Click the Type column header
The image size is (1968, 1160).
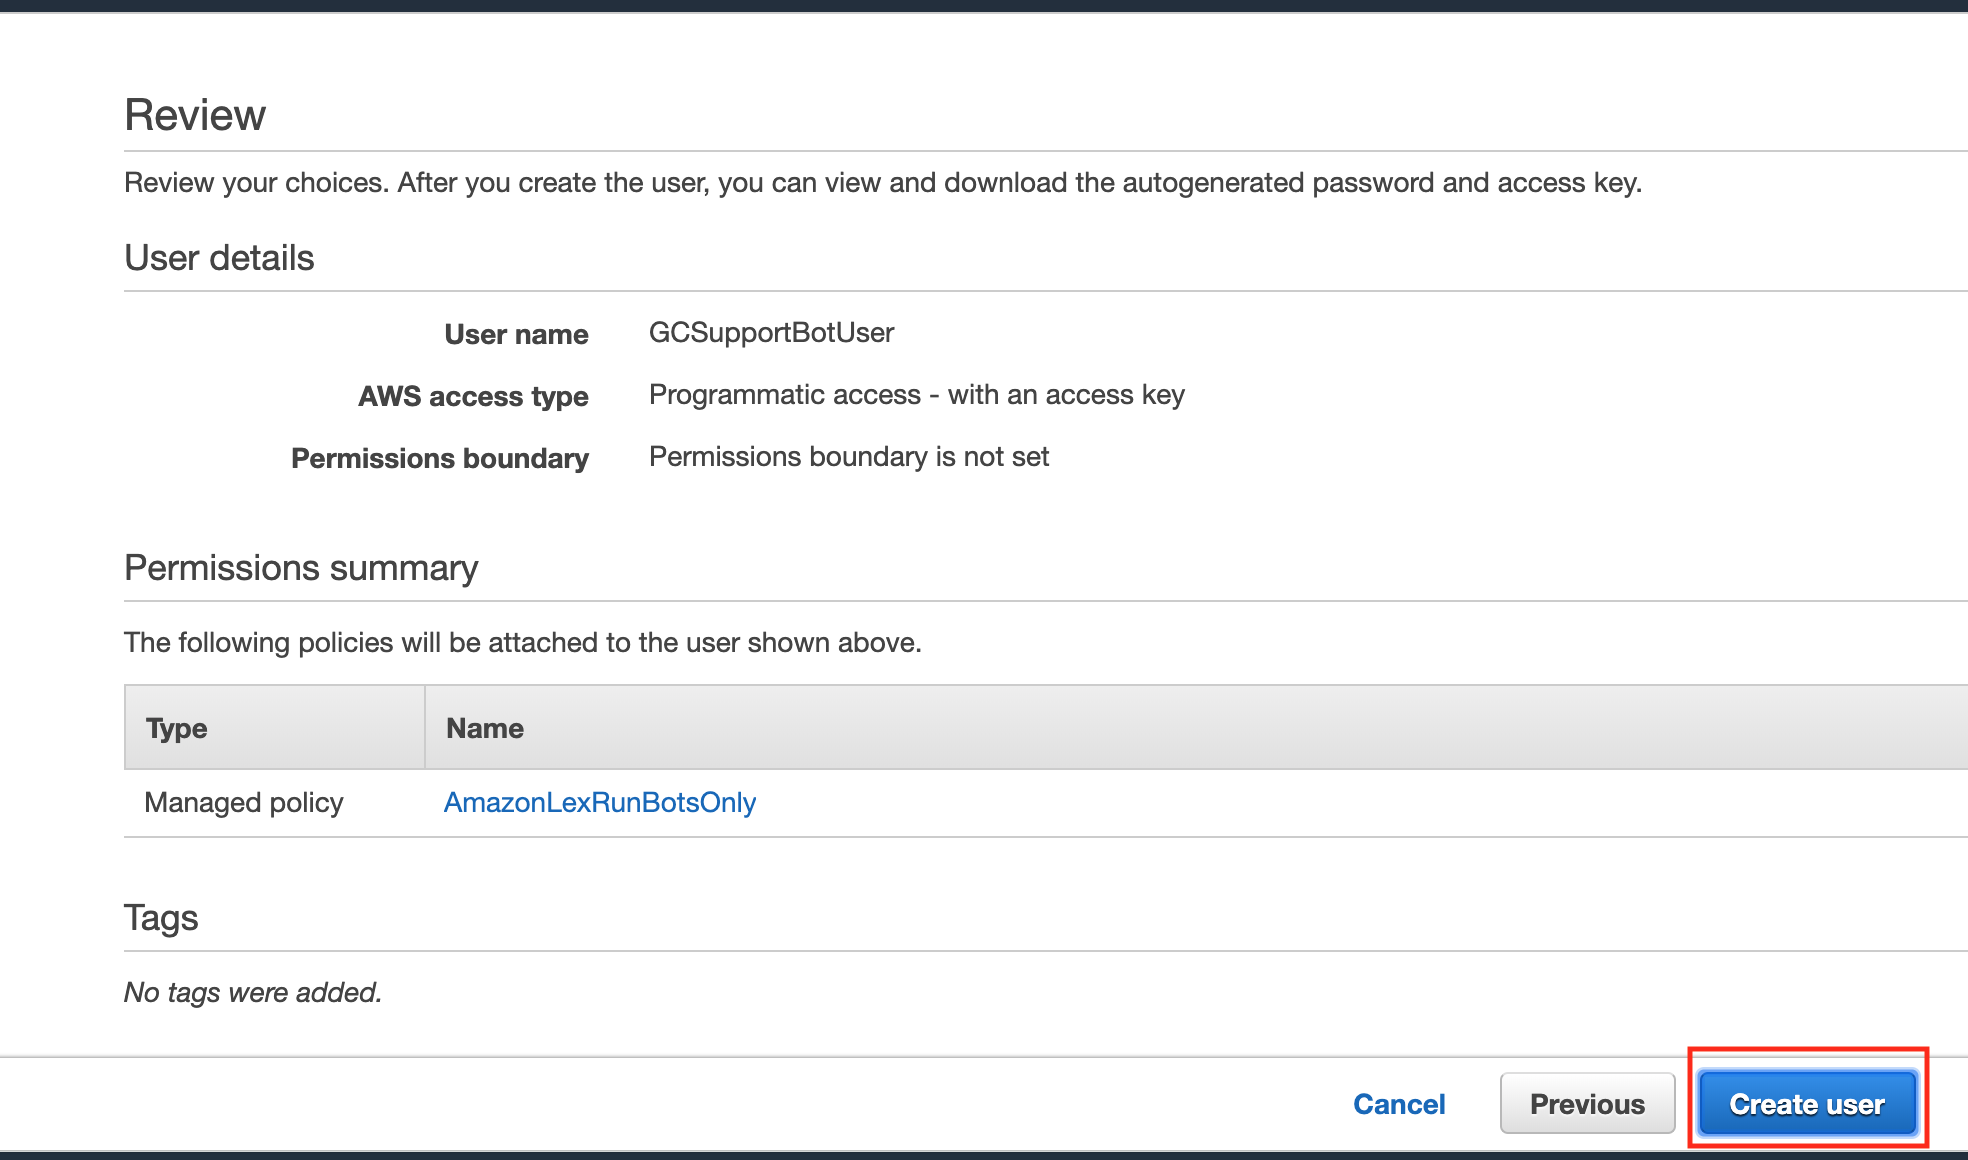(x=177, y=728)
